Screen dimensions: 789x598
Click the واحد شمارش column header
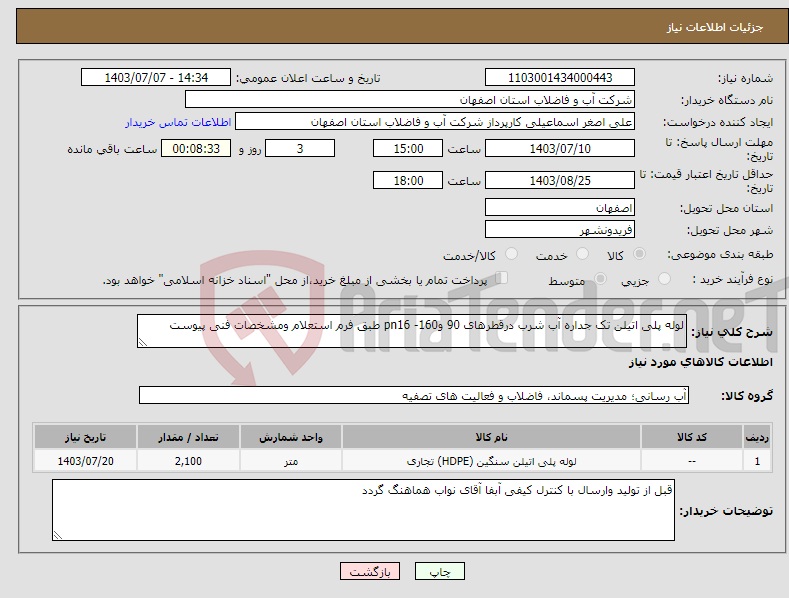click(291, 437)
